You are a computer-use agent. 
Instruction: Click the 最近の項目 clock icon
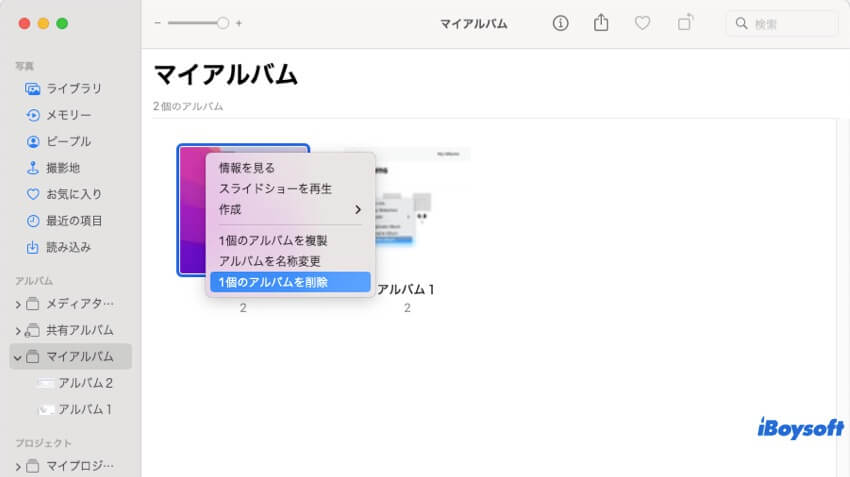coord(33,221)
